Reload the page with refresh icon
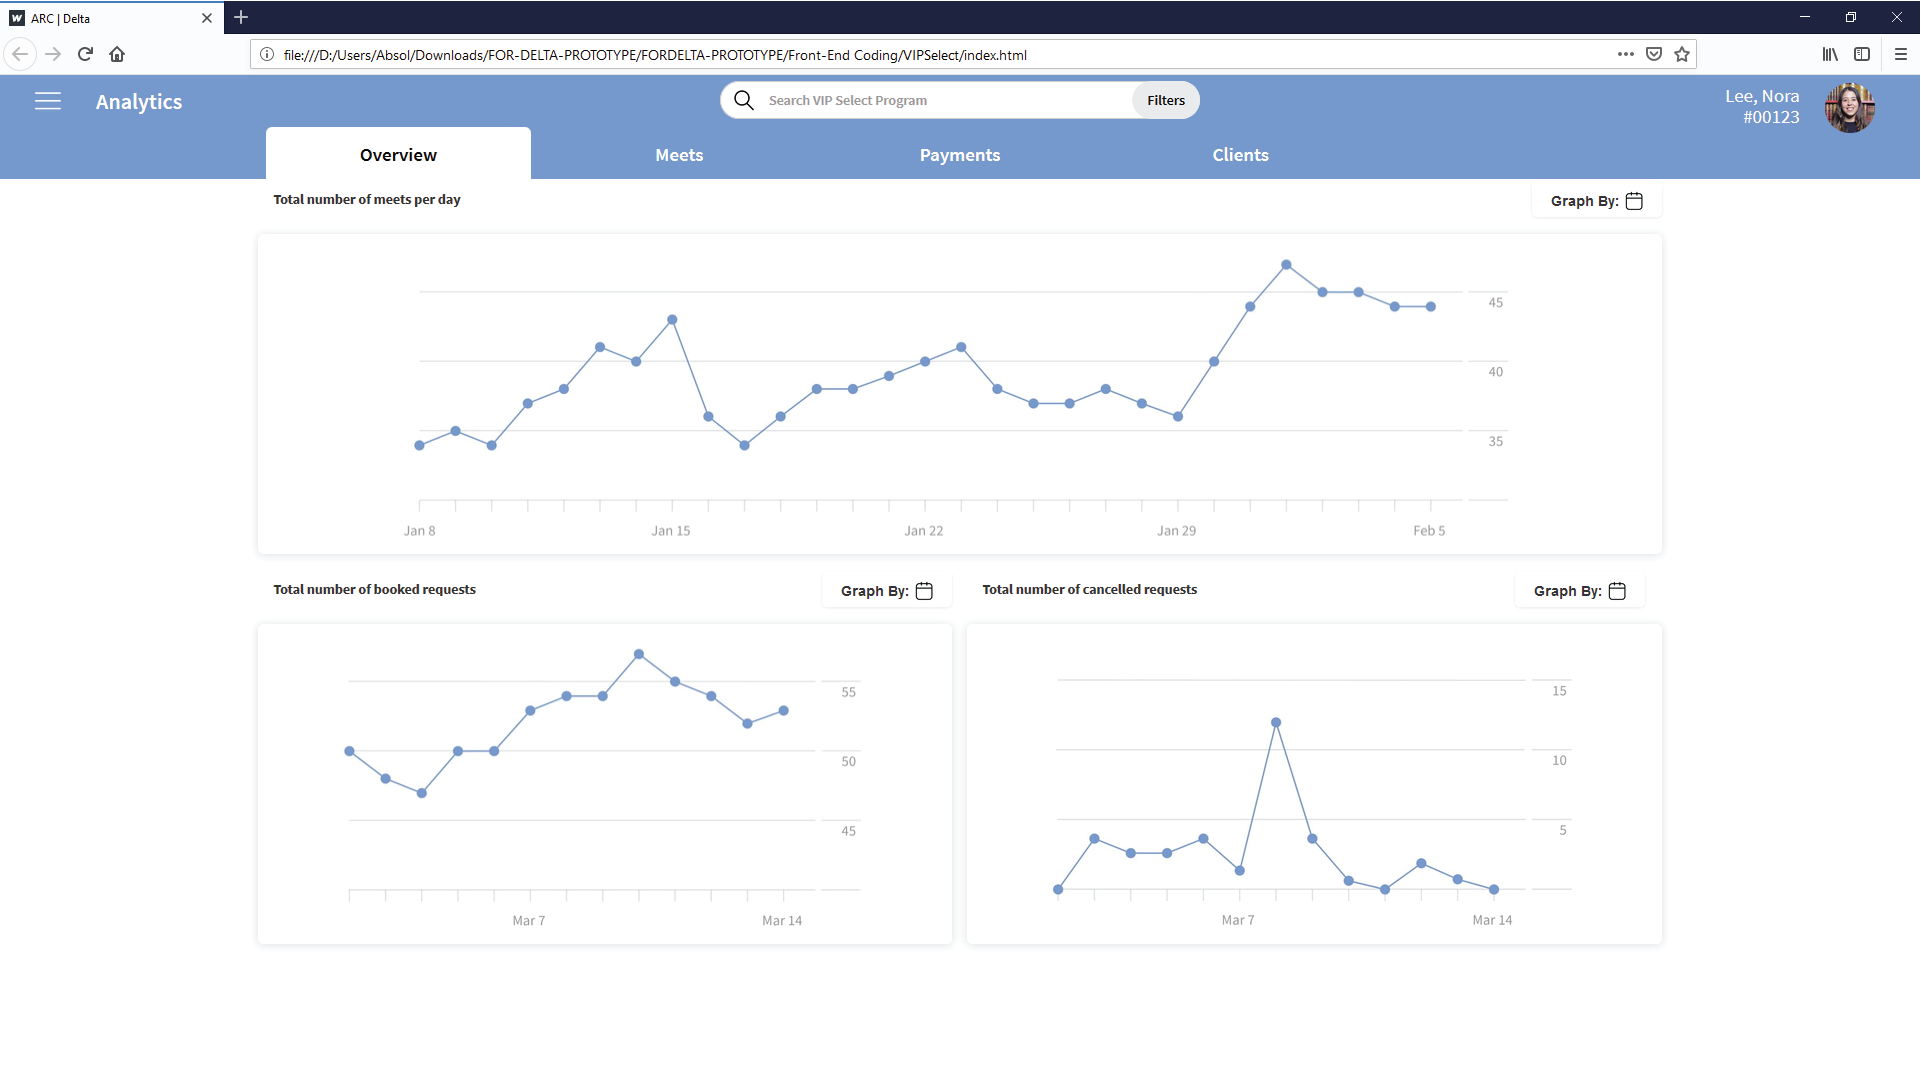Screen dimensions: 1921x1081 (85, 54)
